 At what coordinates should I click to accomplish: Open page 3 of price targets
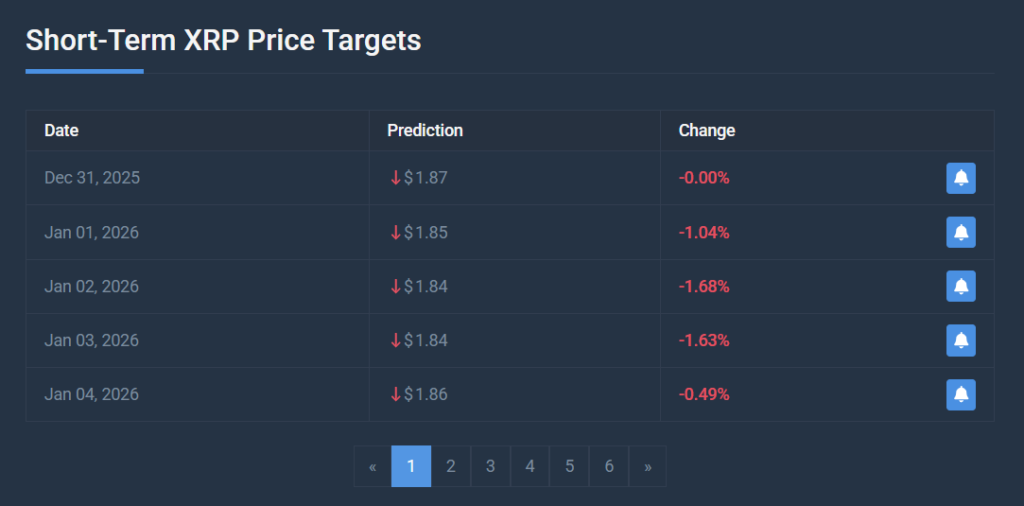pyautogui.click(x=490, y=466)
